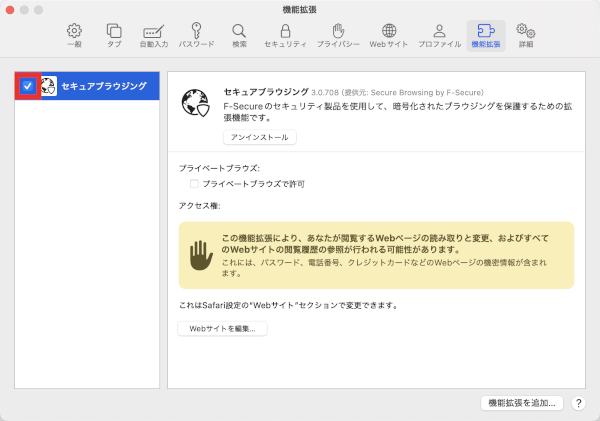Open the プライバシー privacy pane
The width and height of the screenshot is (600, 421).
(x=338, y=36)
